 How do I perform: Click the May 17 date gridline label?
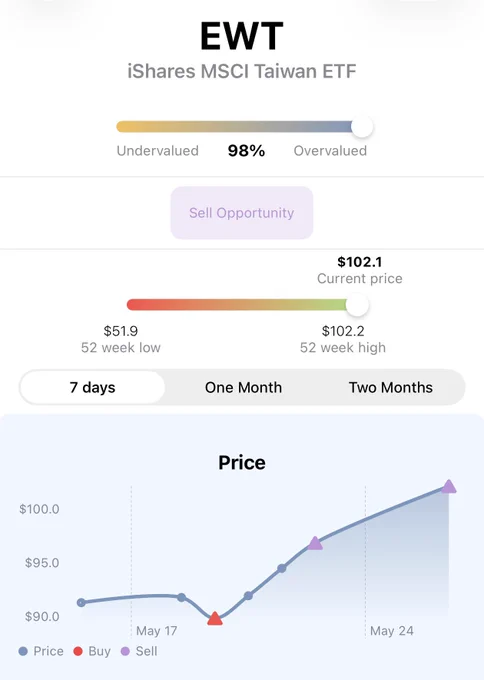[157, 631]
